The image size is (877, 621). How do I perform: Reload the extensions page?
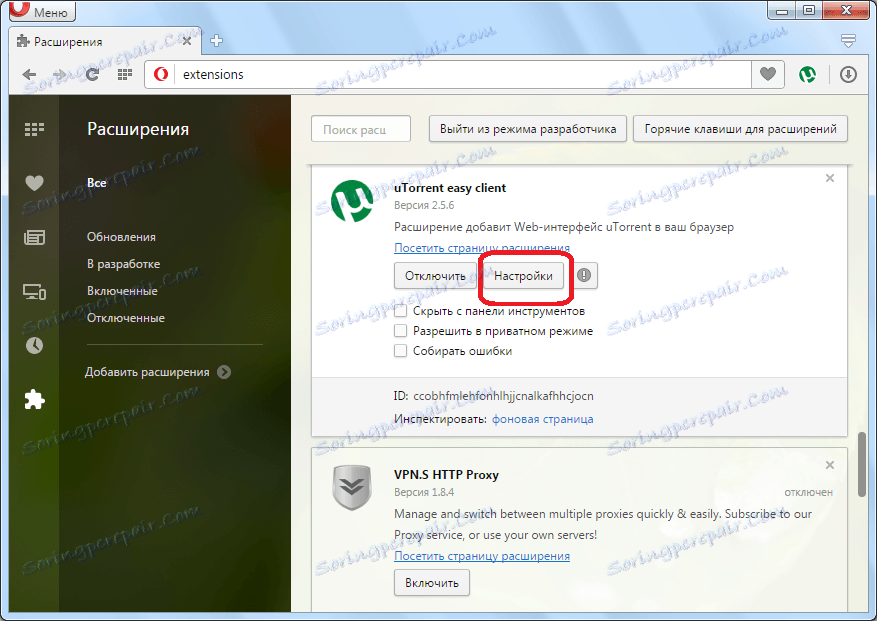(92, 74)
